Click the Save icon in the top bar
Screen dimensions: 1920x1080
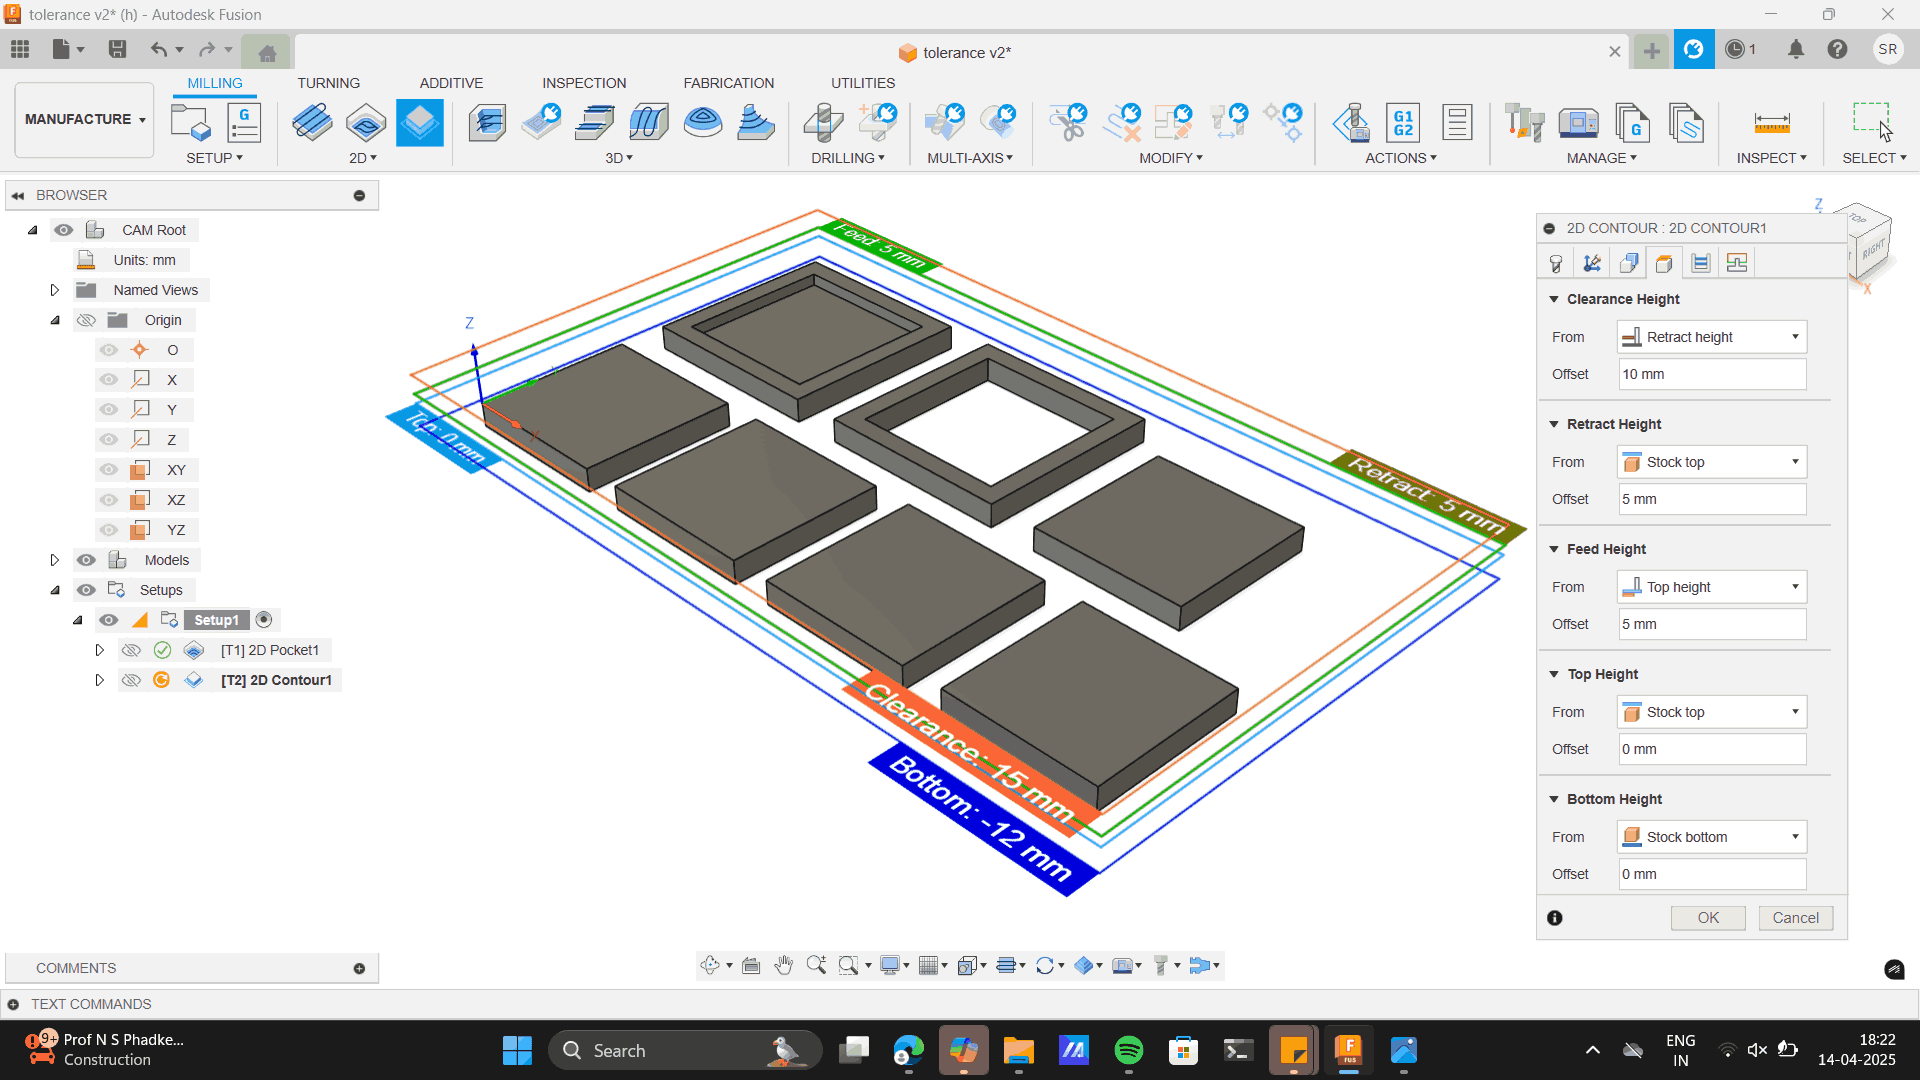(117, 49)
